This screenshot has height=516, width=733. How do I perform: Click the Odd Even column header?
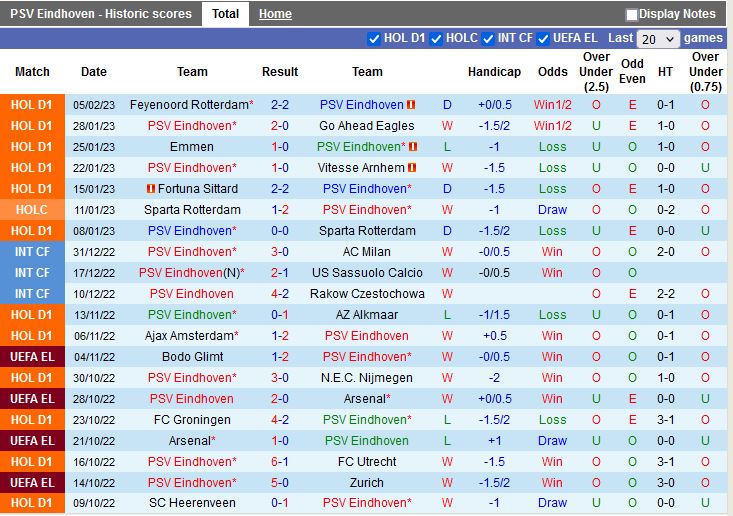pyautogui.click(x=632, y=71)
